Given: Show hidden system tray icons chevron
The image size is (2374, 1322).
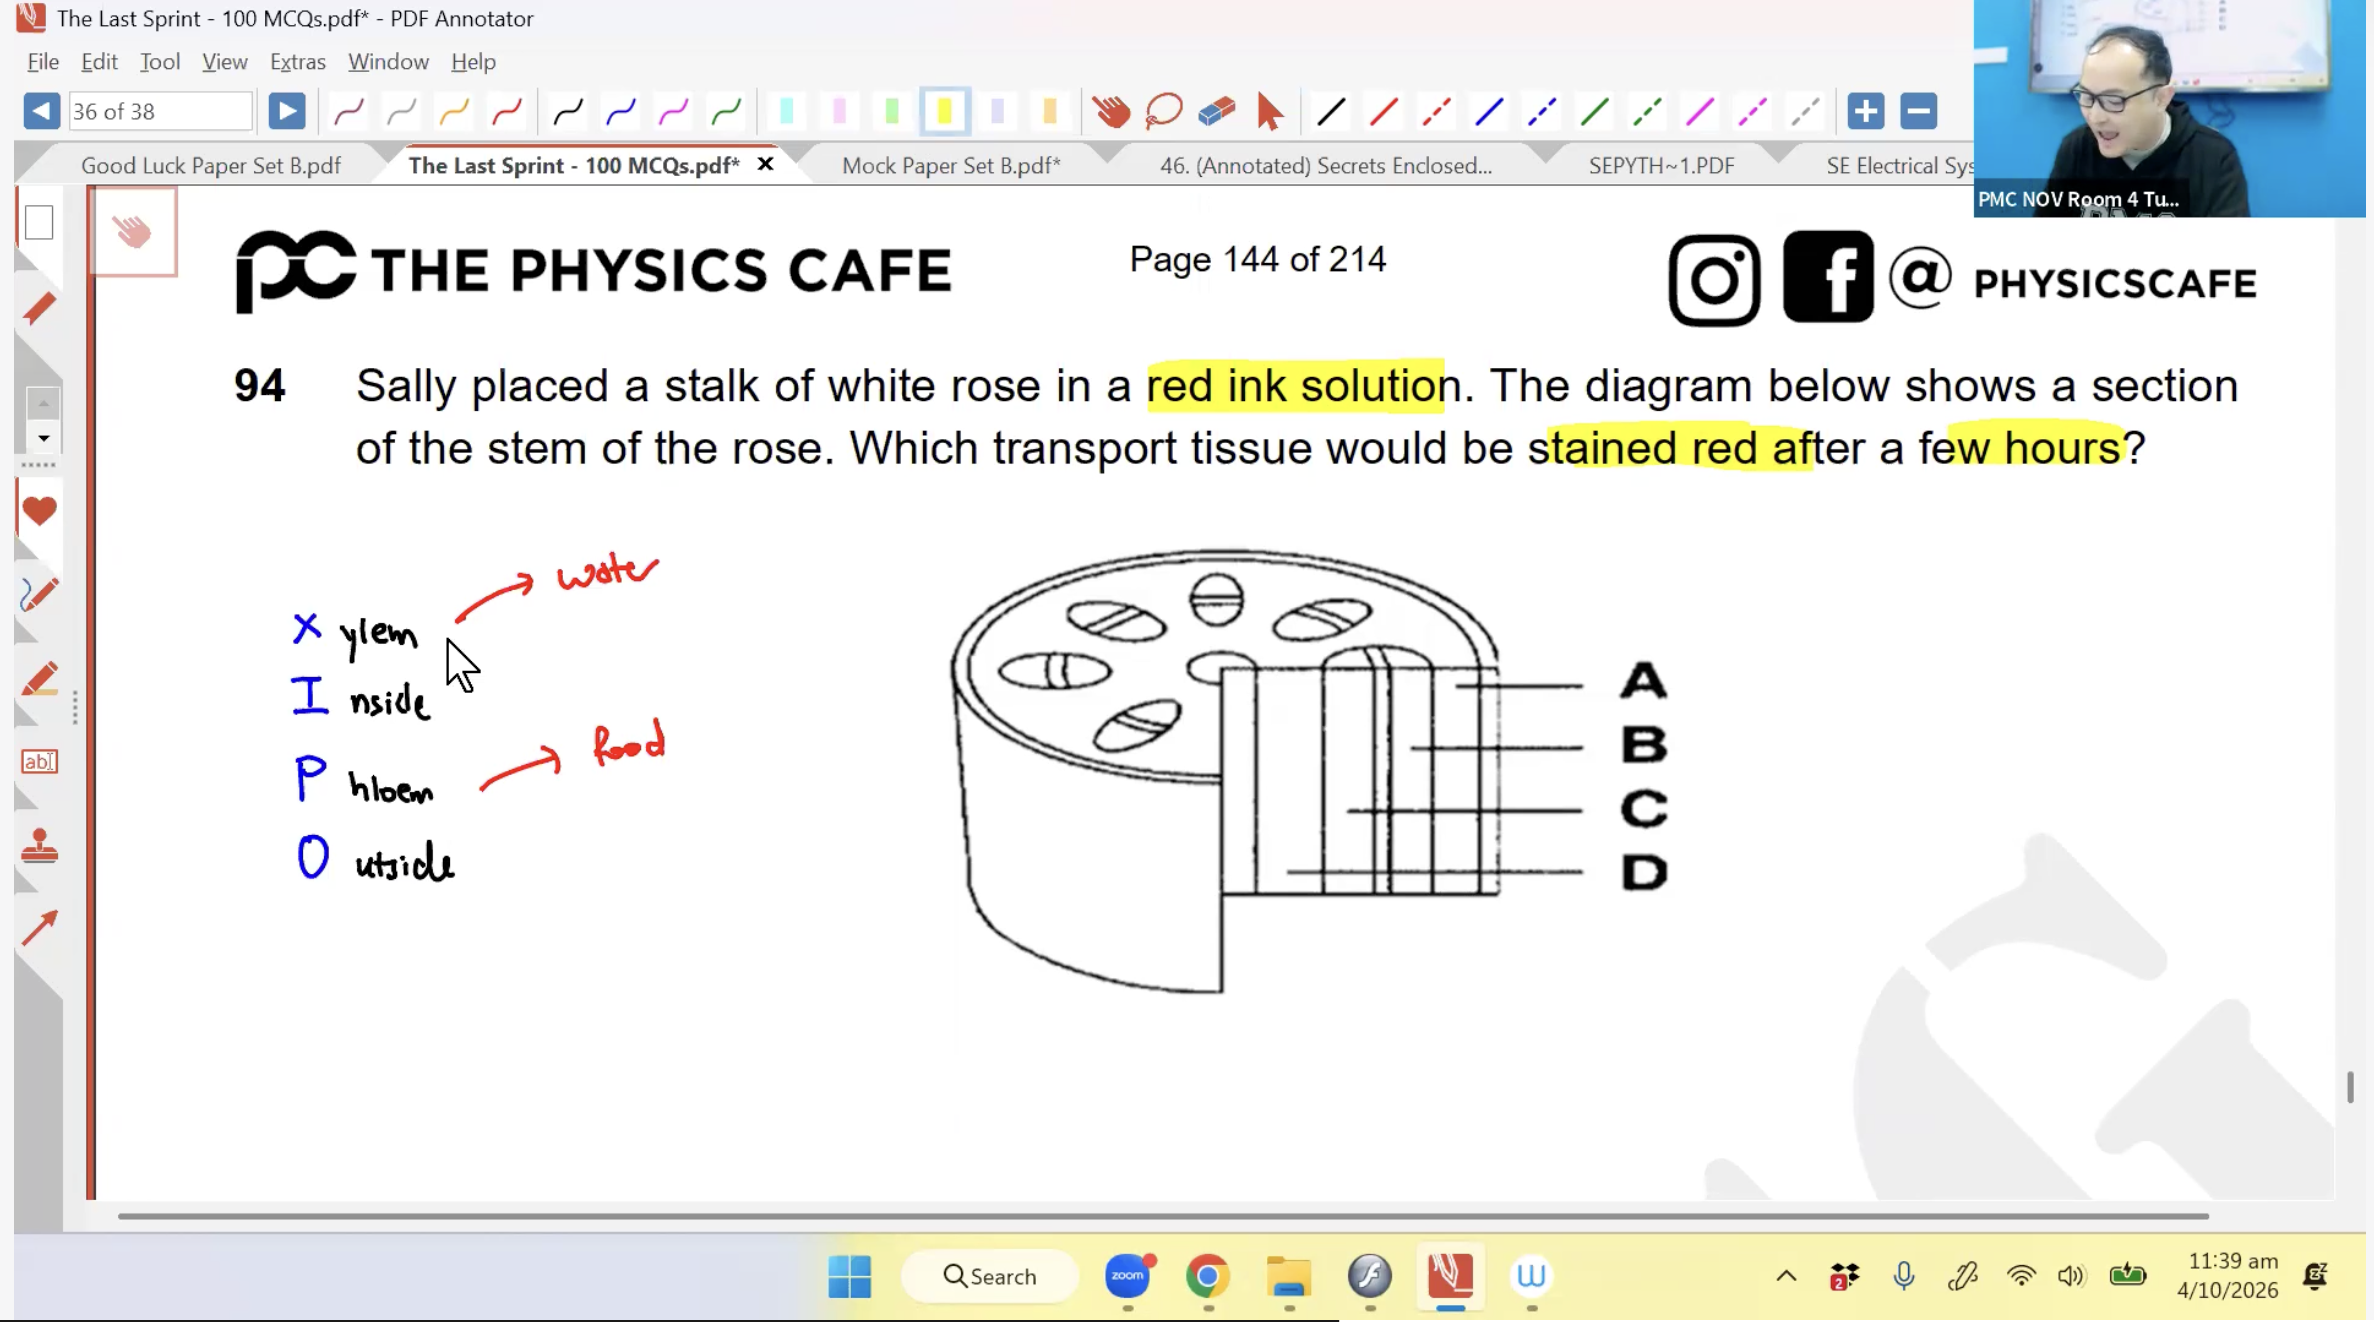Looking at the screenshot, I should (1786, 1276).
